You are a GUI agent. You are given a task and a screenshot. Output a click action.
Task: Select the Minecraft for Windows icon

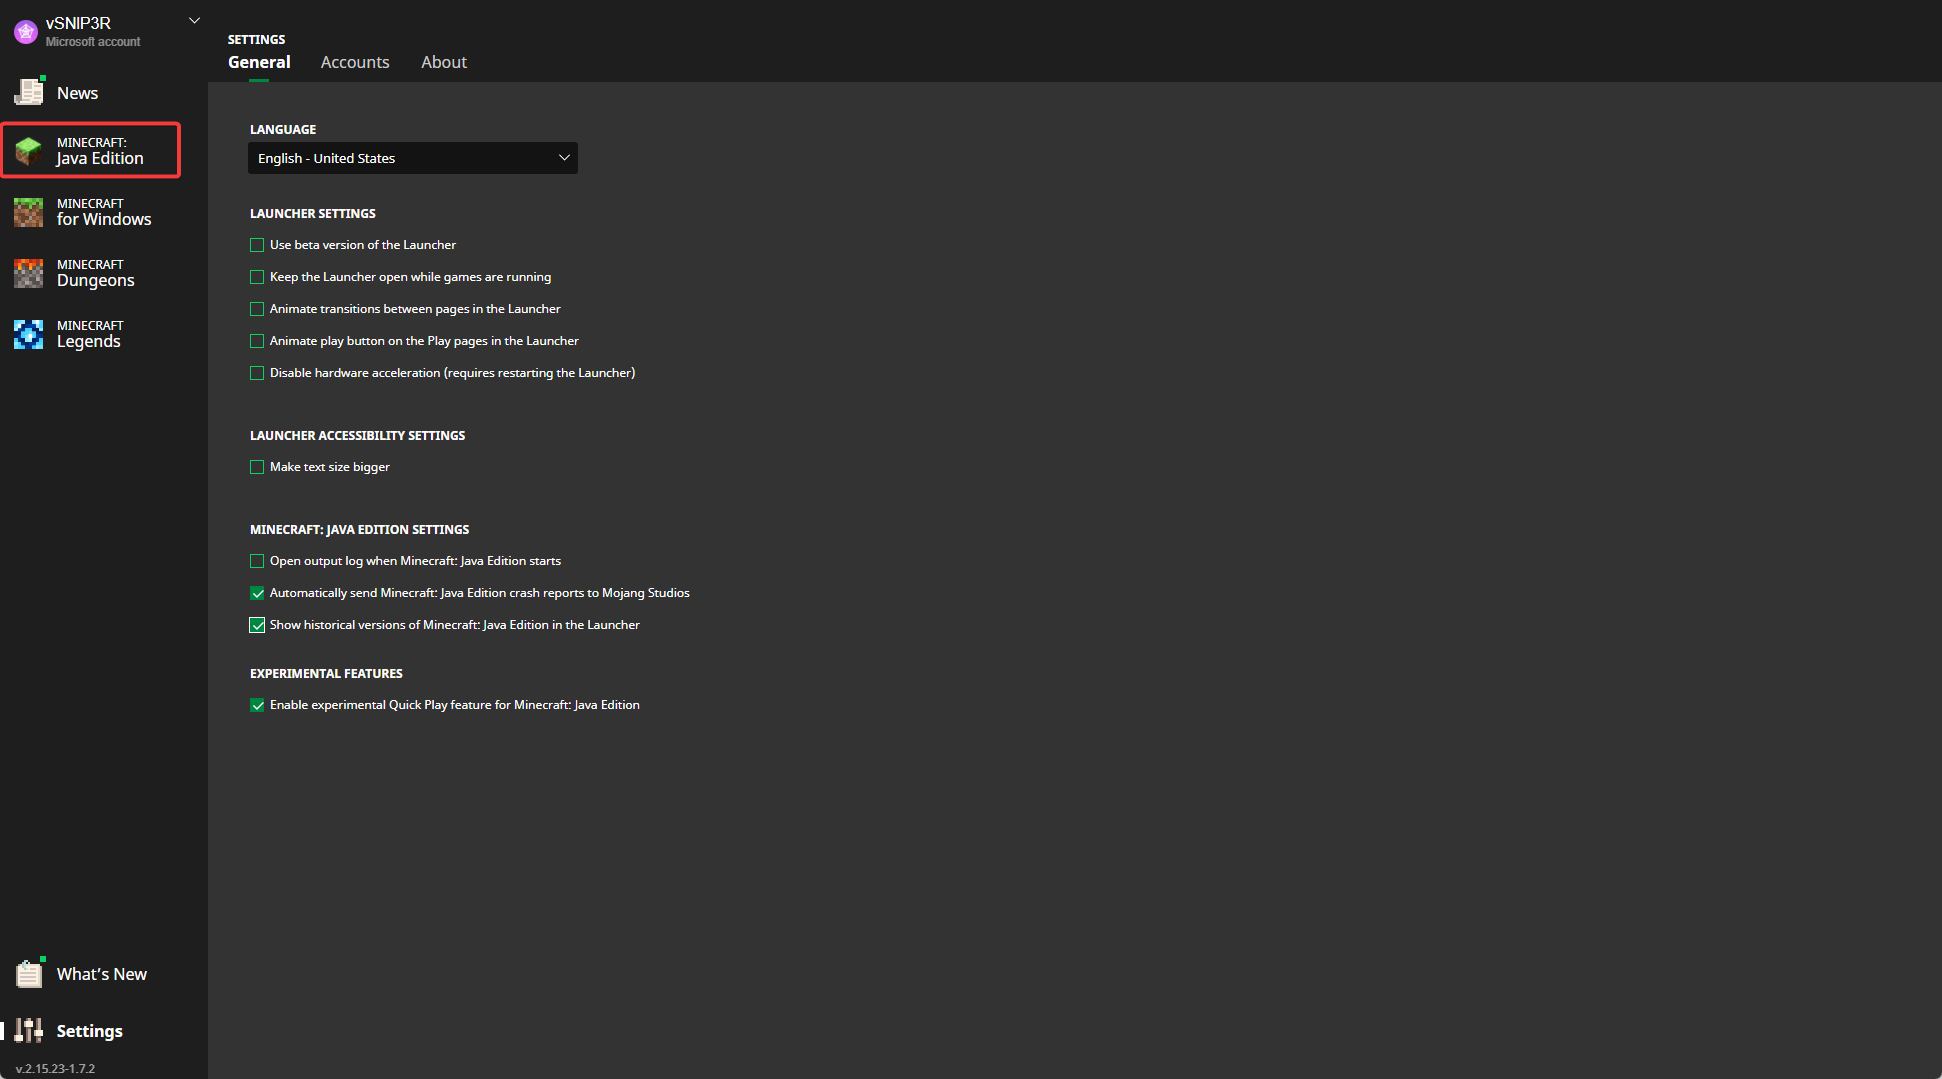pyautogui.click(x=29, y=212)
